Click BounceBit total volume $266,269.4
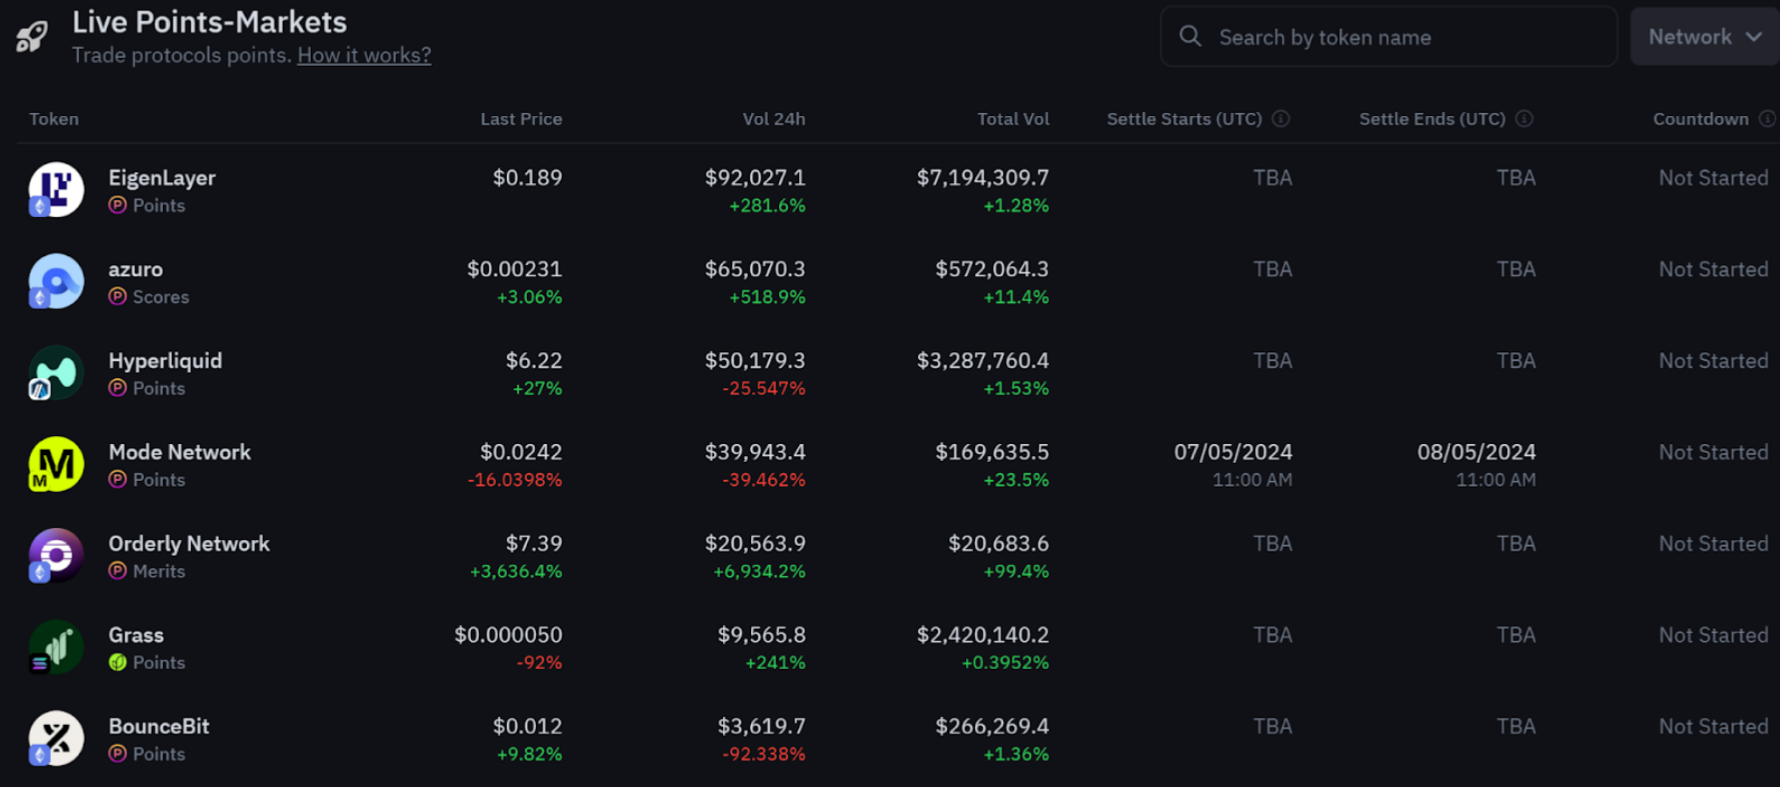 point(992,727)
